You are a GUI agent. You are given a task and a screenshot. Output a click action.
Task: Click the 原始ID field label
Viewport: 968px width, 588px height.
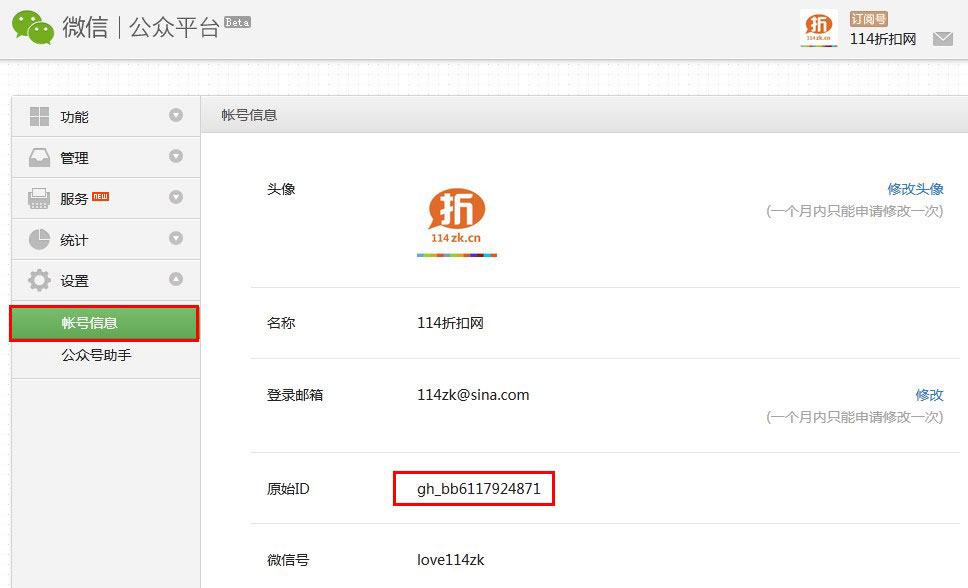[288, 489]
